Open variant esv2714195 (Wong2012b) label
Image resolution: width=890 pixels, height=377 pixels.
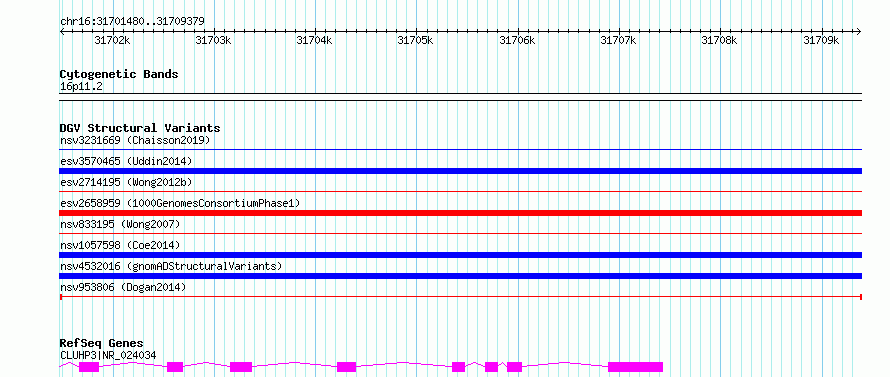[x=126, y=182]
